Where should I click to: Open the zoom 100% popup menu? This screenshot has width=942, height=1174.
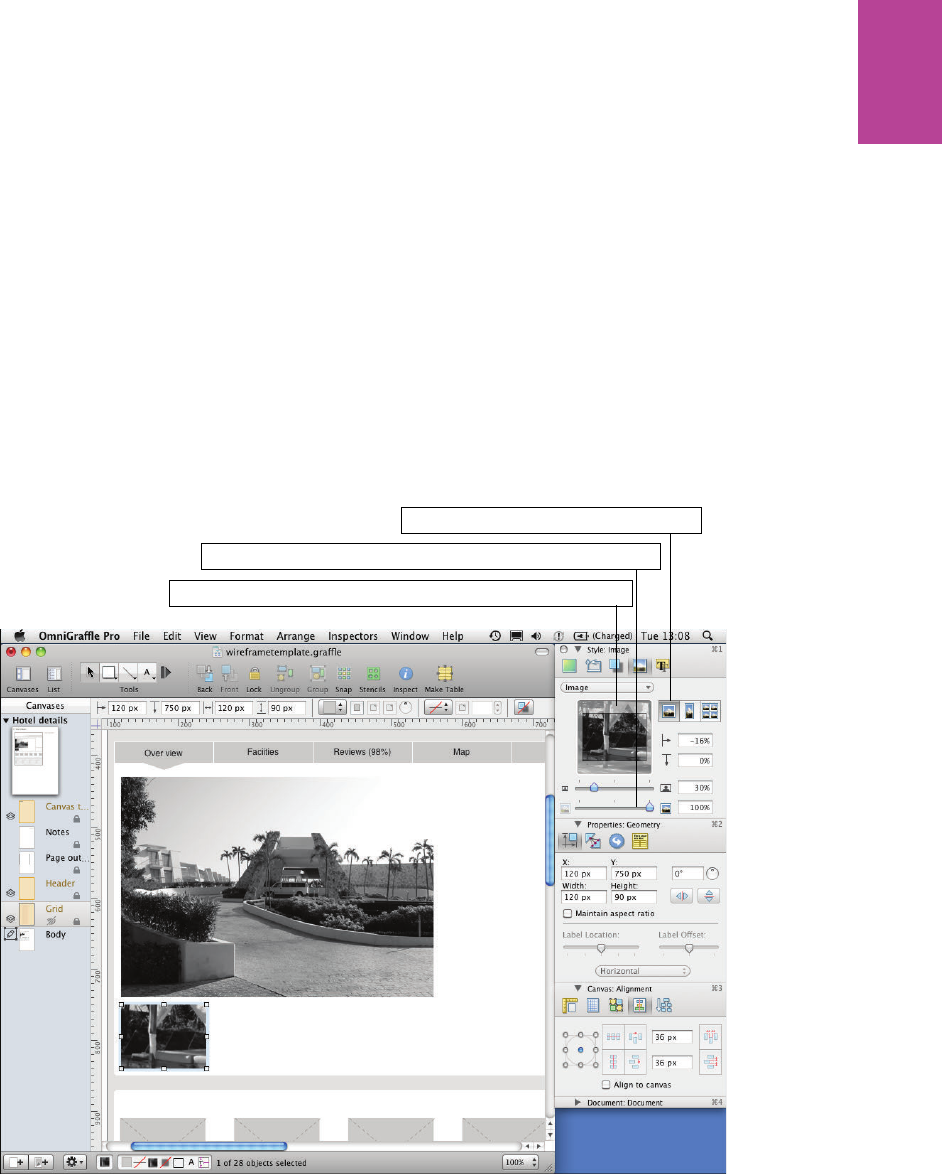click(521, 1162)
